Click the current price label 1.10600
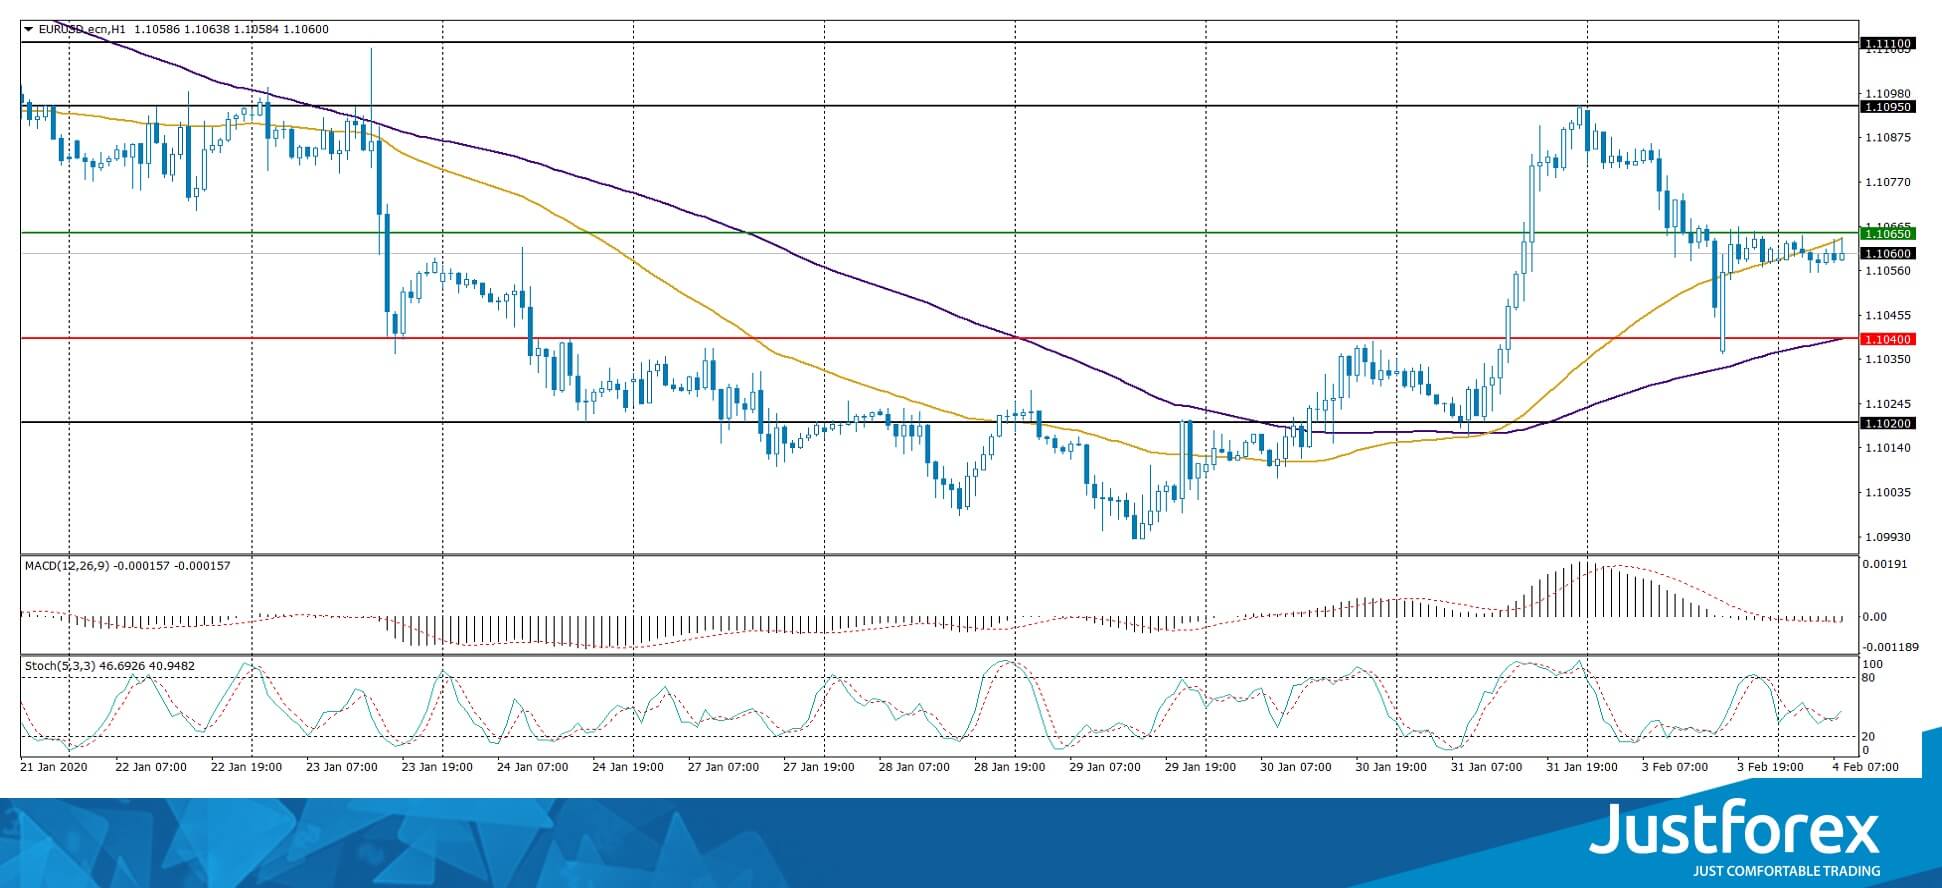Screen dimensions: 1942x888 (1887, 254)
